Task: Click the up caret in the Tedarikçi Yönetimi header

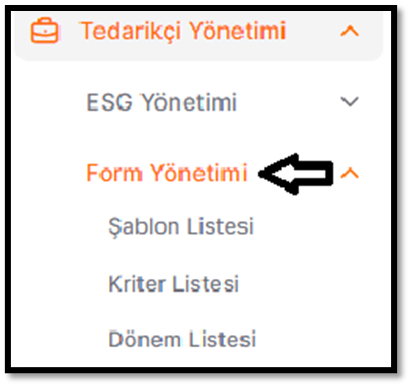Action: tap(349, 31)
